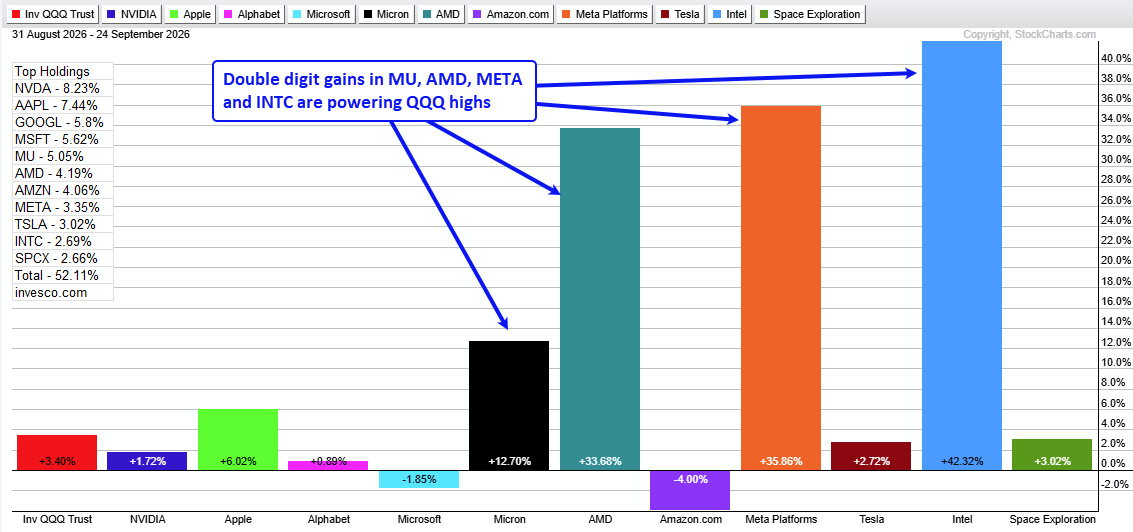Toggle the Amazon.com legend button
The width and height of the screenshot is (1133, 532).
tap(510, 14)
